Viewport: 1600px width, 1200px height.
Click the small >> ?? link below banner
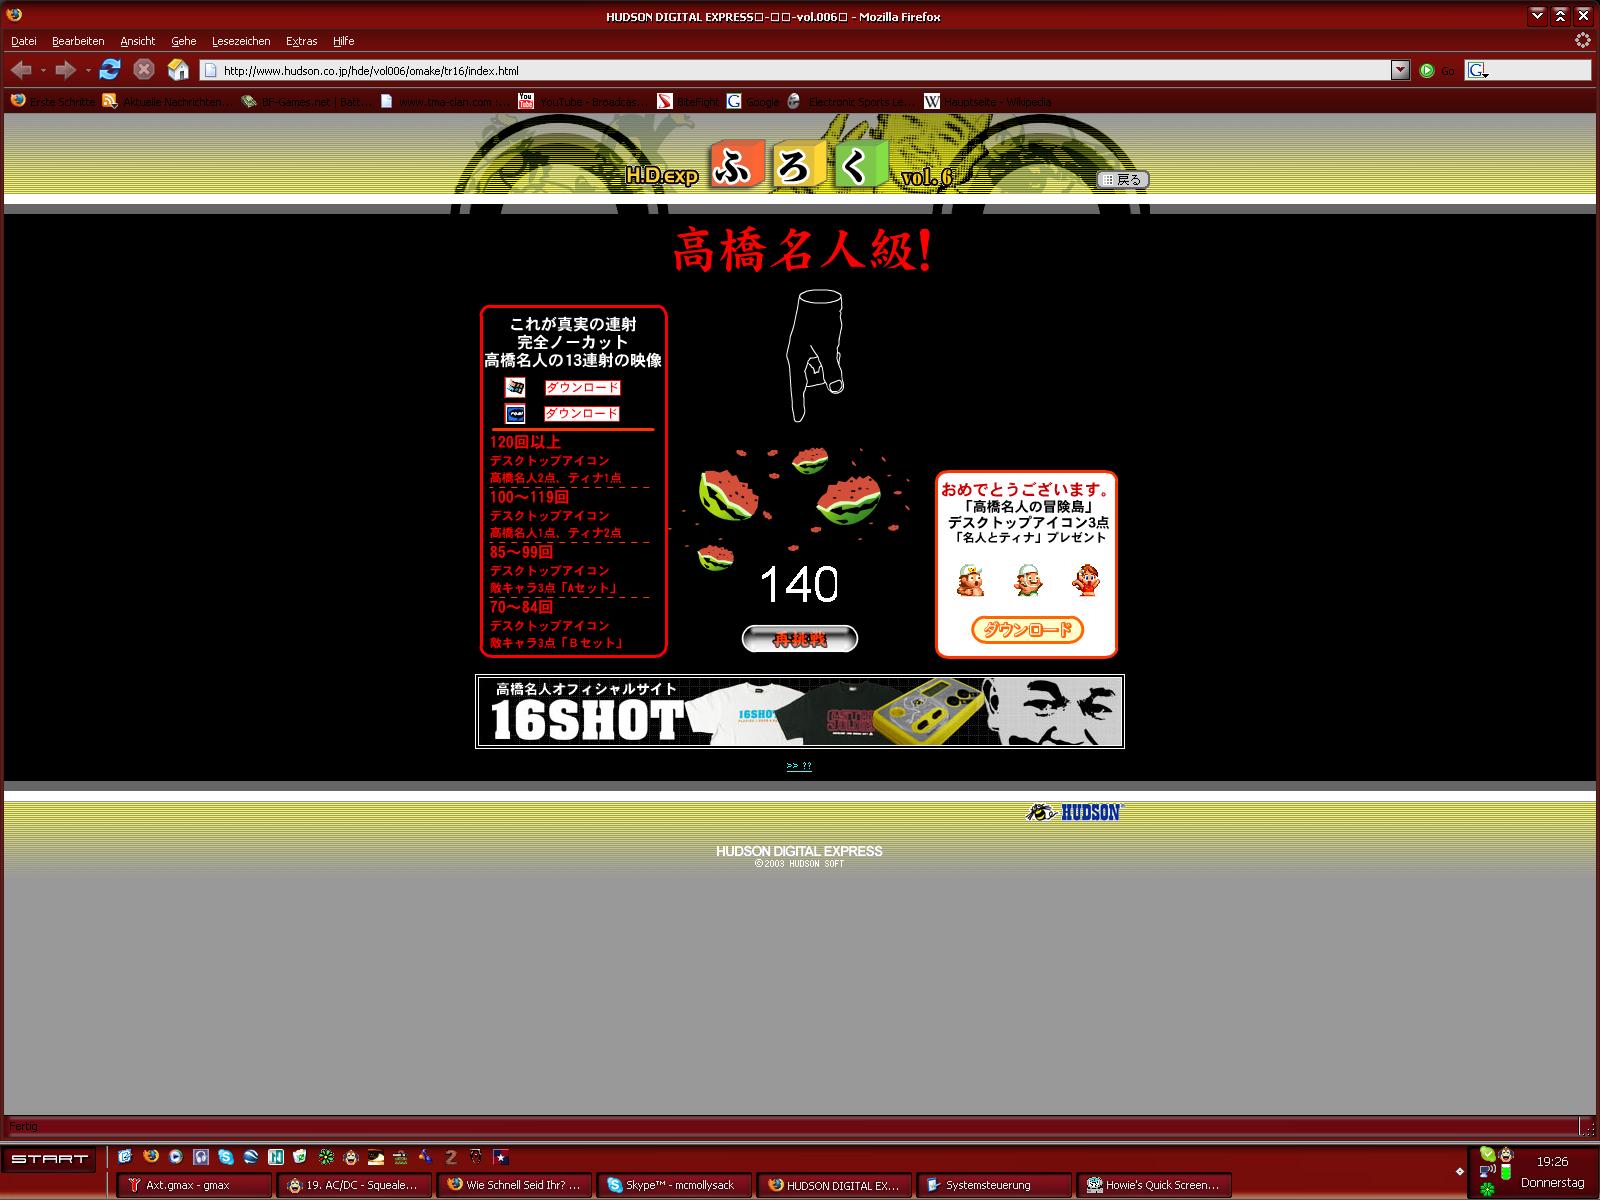(799, 766)
